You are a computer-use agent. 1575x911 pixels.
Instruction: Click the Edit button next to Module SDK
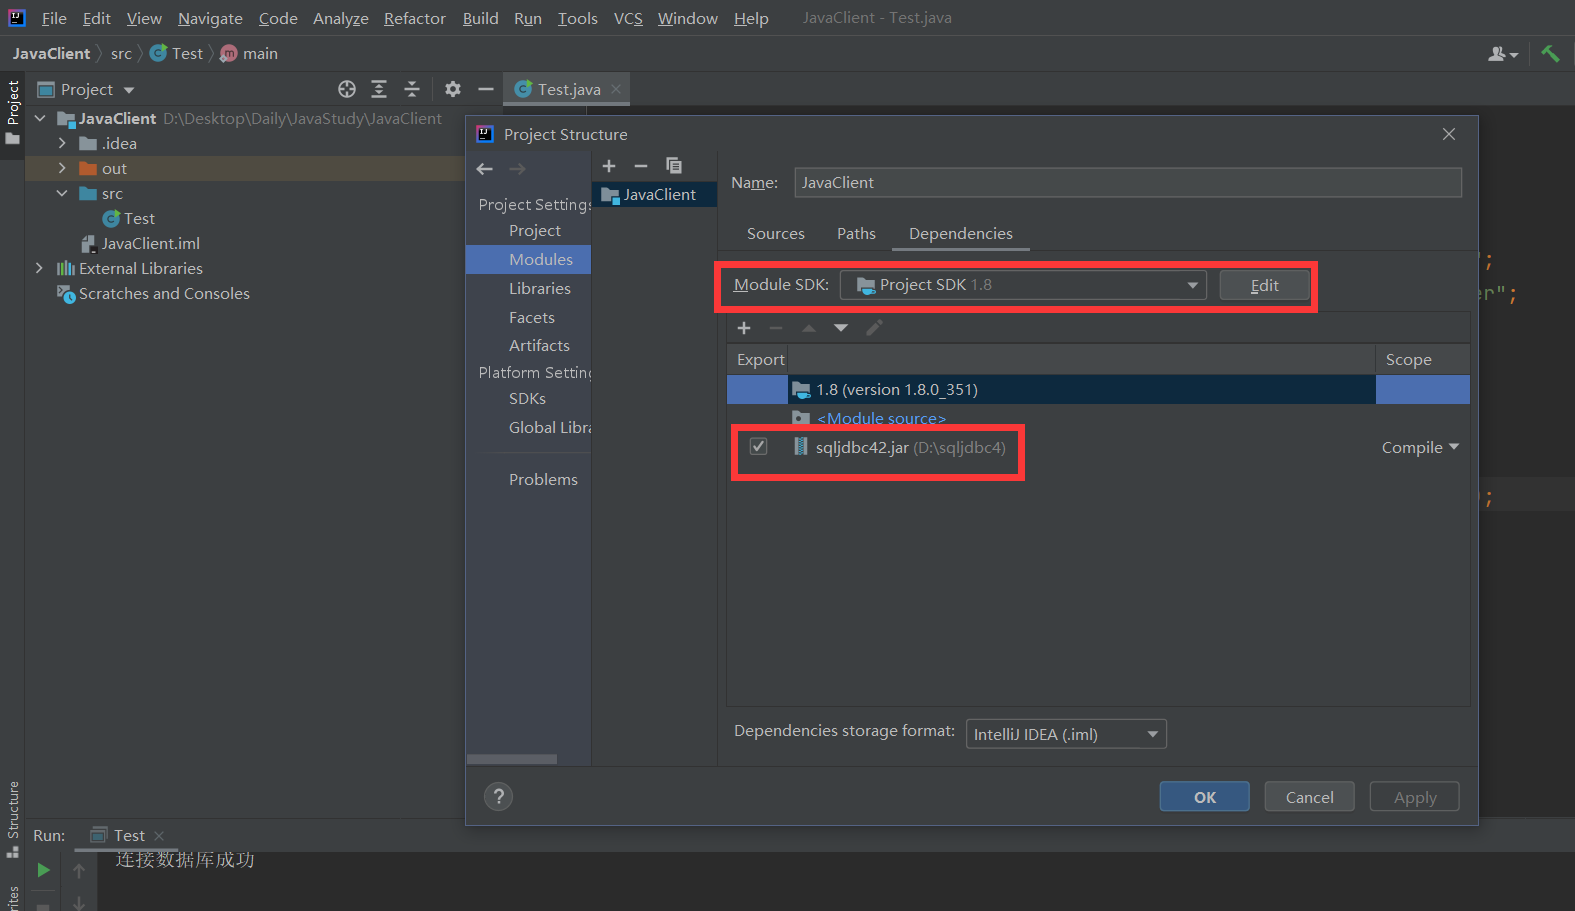click(1264, 285)
